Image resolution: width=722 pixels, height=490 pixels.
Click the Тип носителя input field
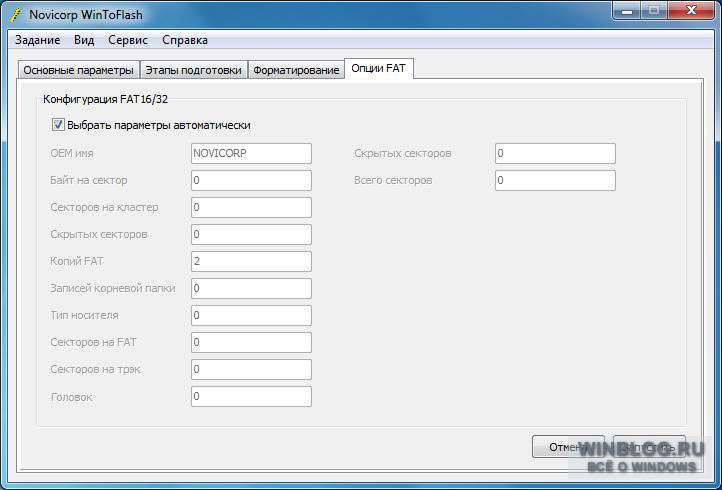click(x=251, y=315)
